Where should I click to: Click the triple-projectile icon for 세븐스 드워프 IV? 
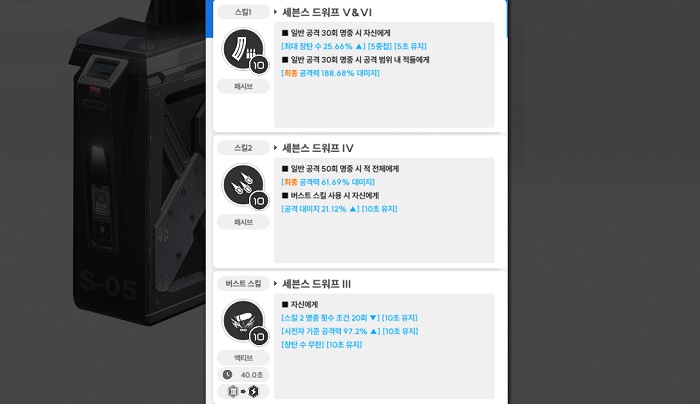click(x=243, y=184)
